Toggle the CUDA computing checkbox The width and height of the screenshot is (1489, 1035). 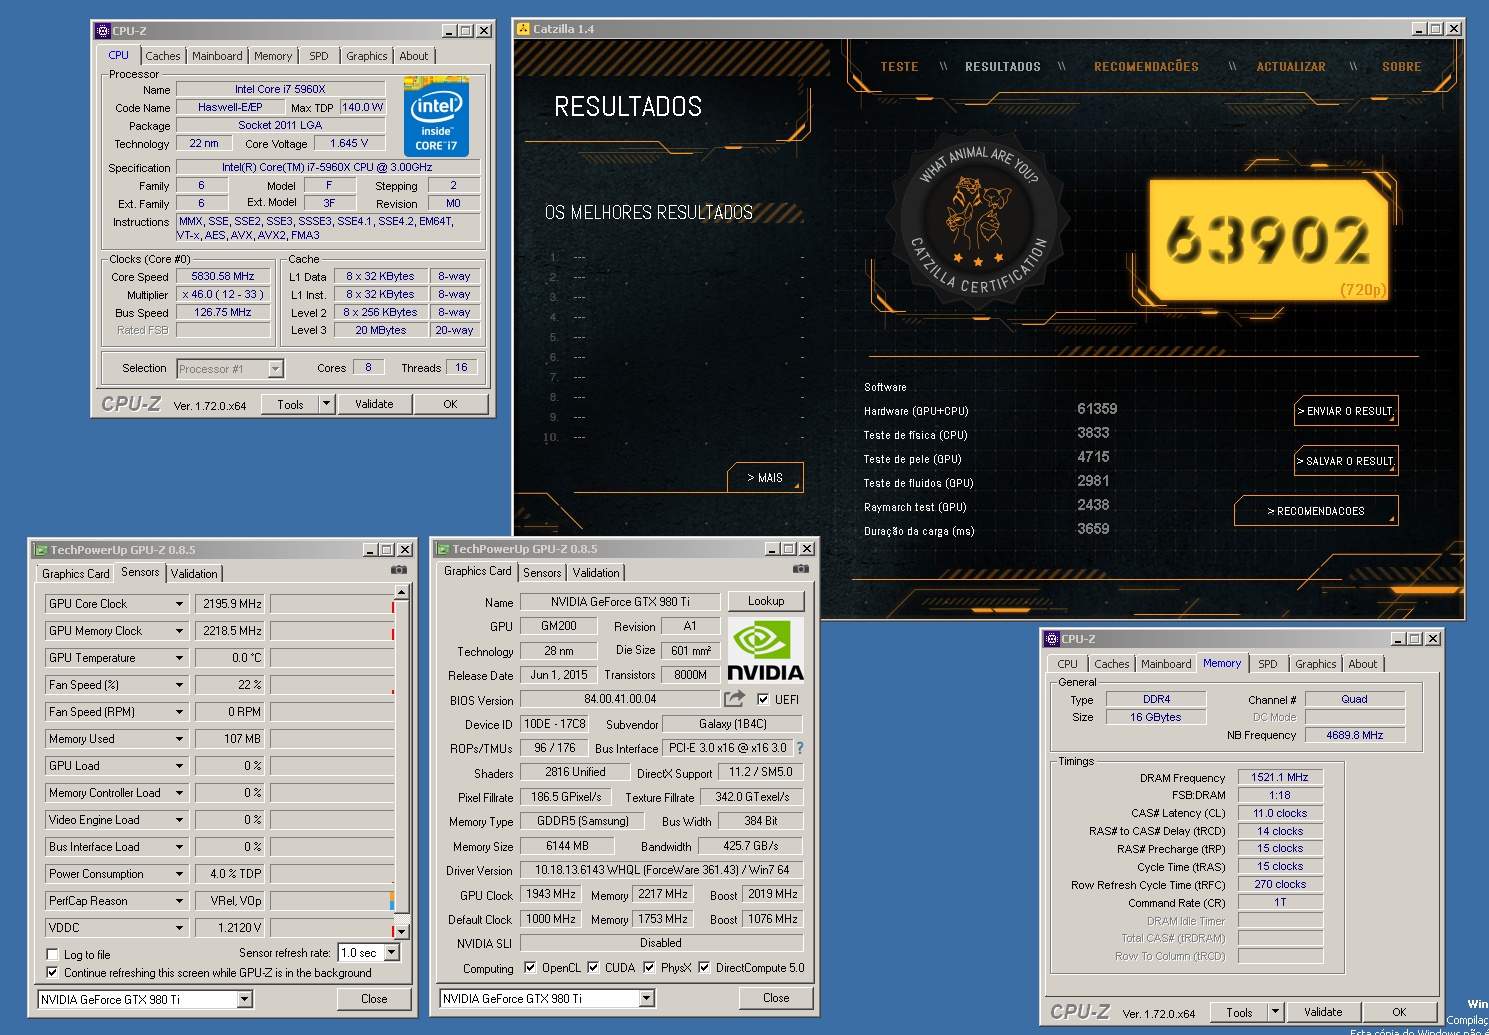[593, 968]
